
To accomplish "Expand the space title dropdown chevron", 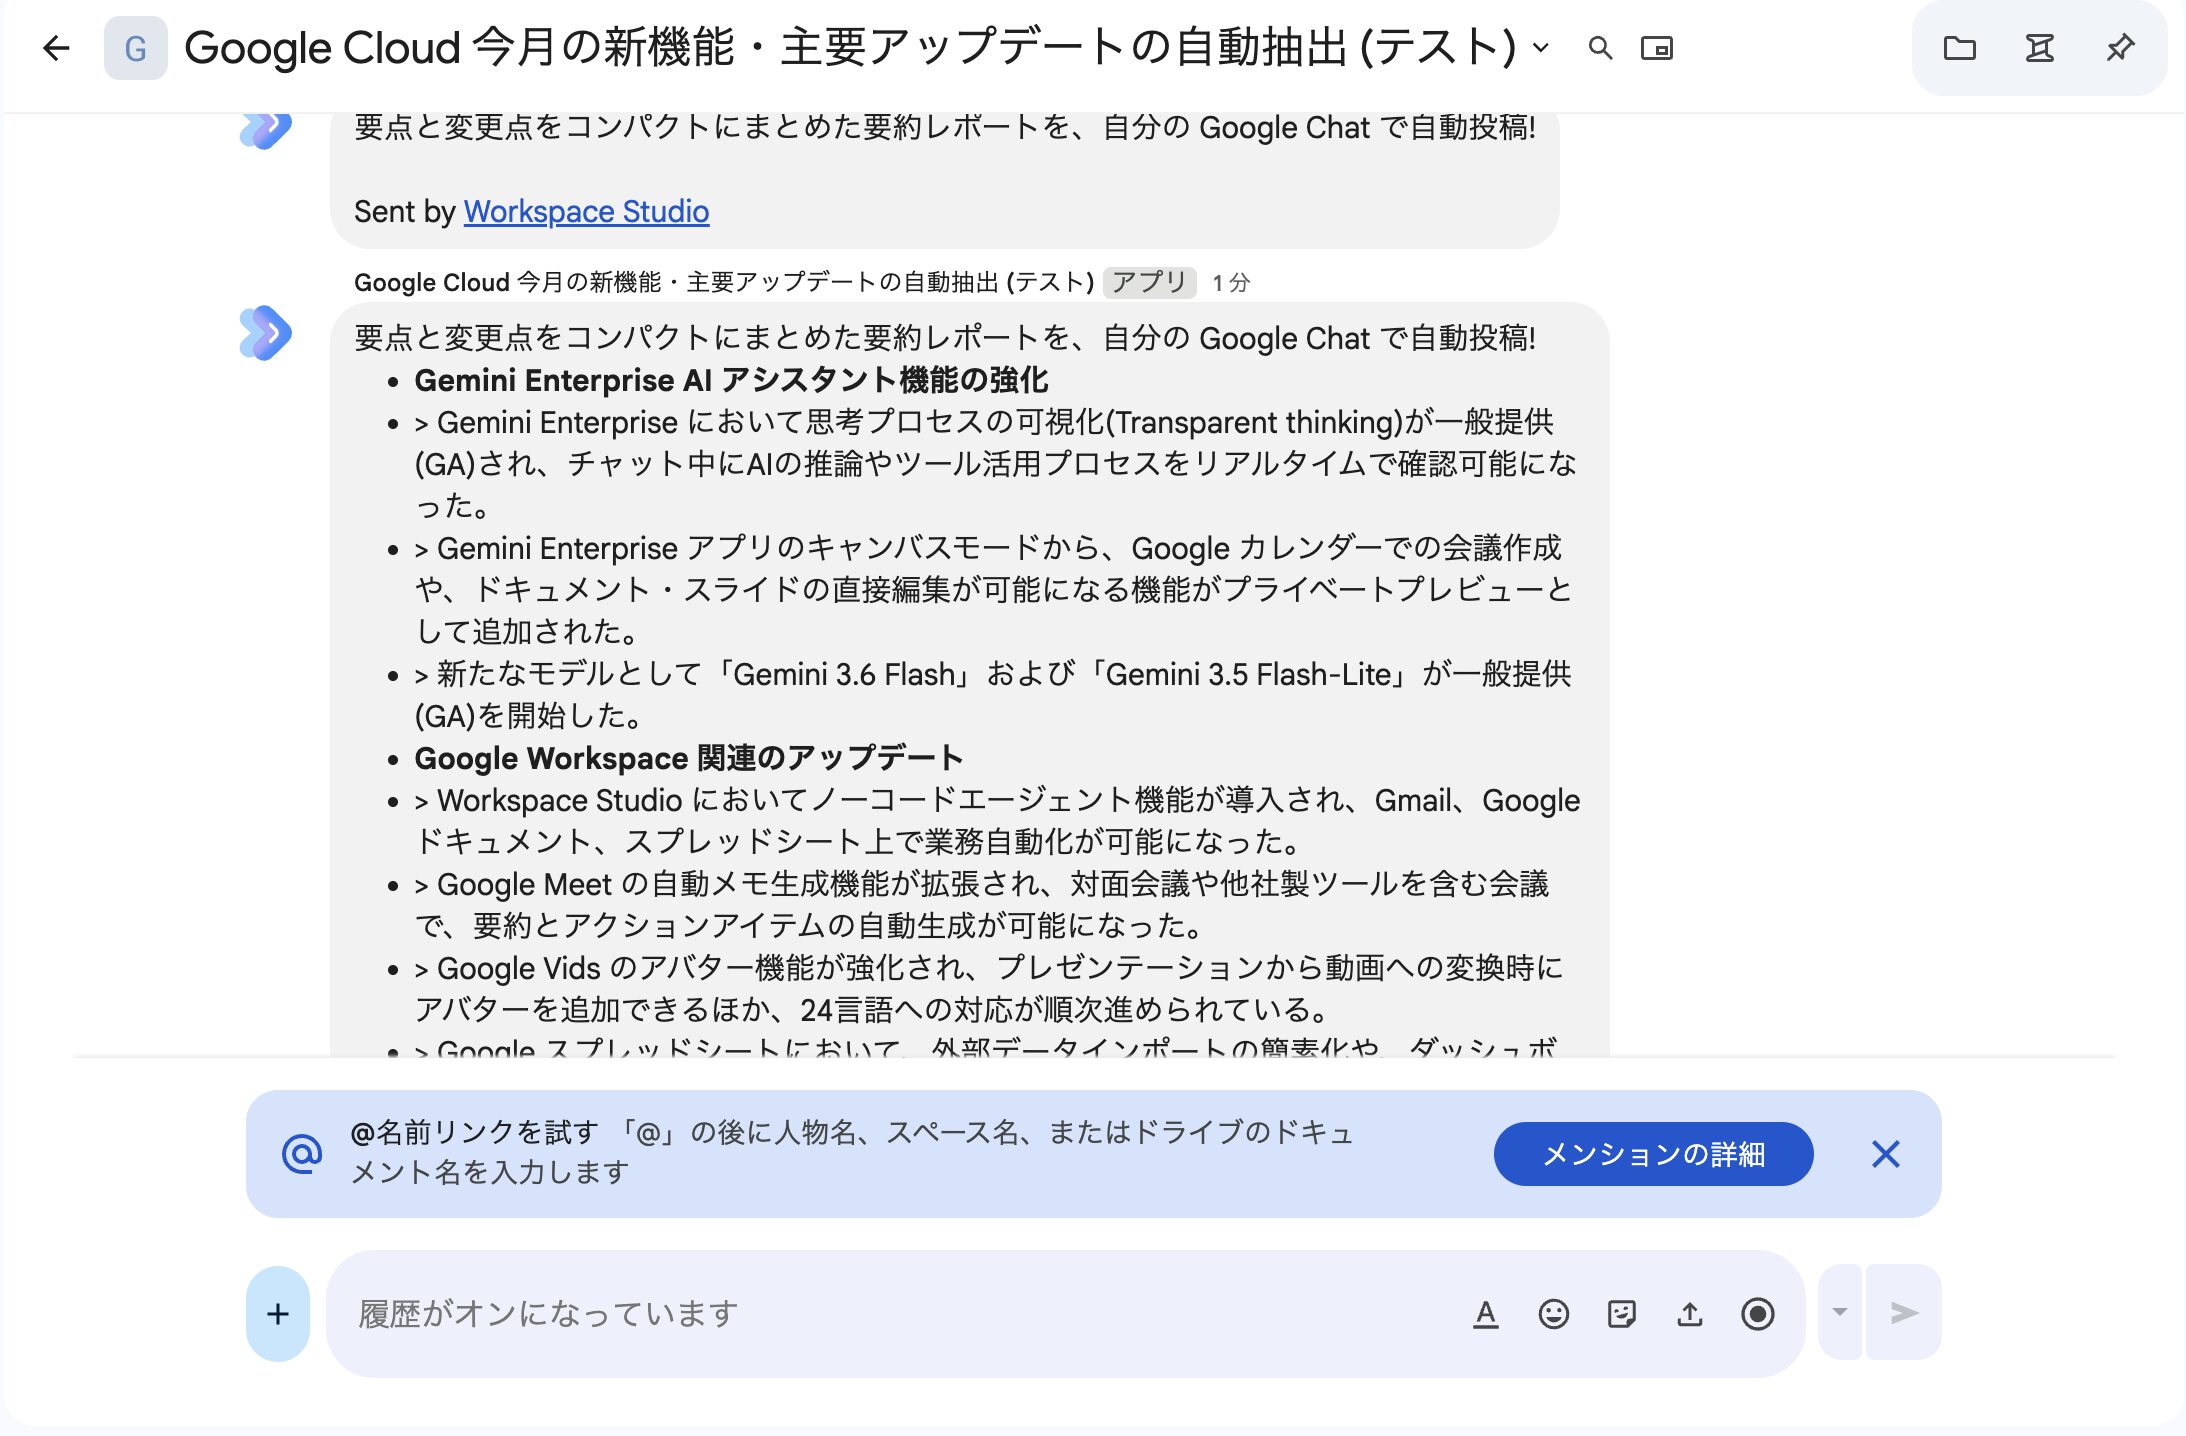I will point(1541,48).
